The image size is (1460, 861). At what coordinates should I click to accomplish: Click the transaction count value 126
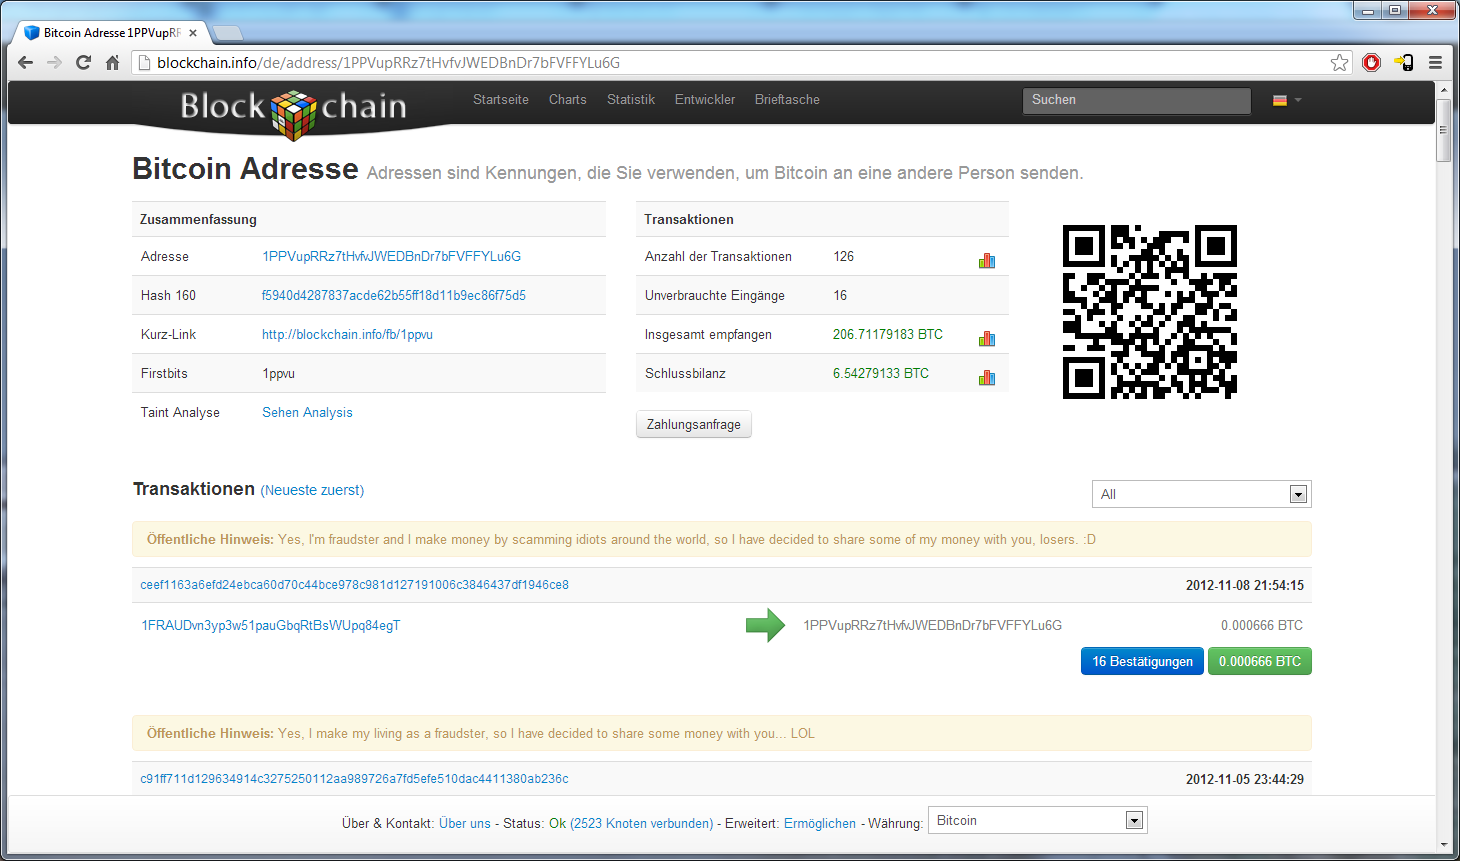[x=843, y=256]
